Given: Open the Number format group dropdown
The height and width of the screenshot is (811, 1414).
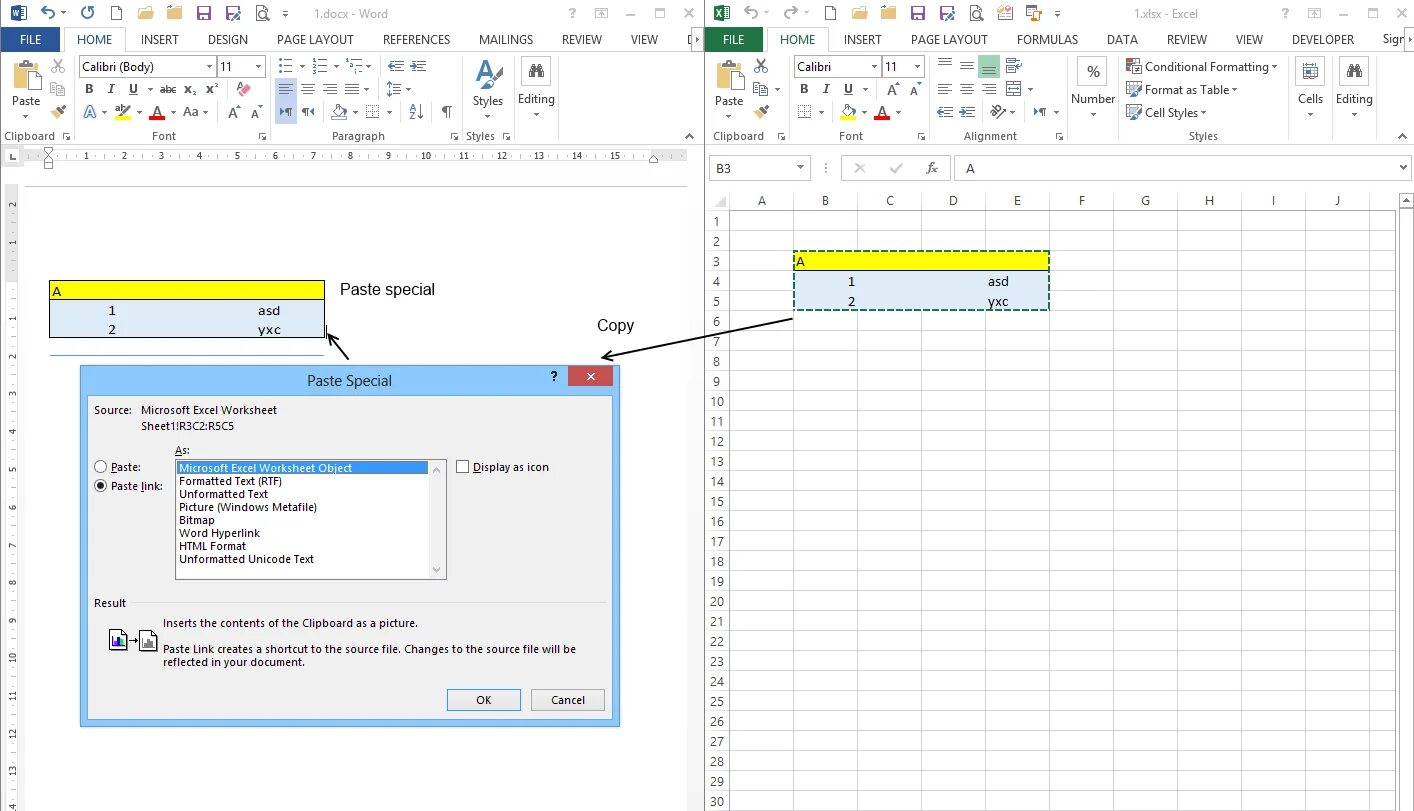Looking at the screenshot, I should coord(1093,88).
